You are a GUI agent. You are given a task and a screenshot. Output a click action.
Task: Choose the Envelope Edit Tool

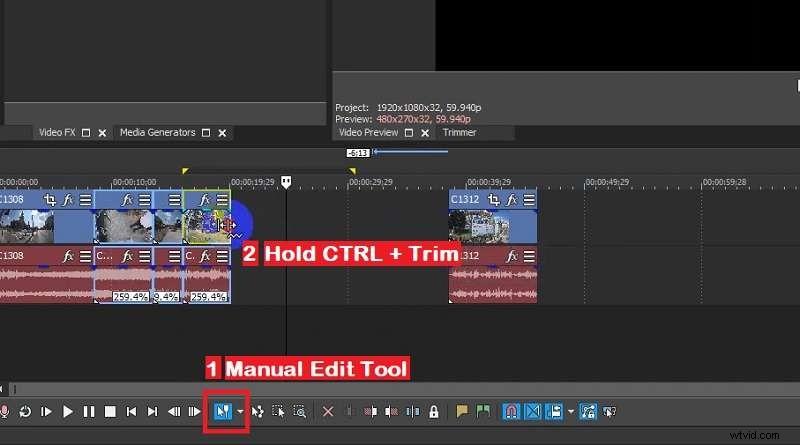pos(258,411)
